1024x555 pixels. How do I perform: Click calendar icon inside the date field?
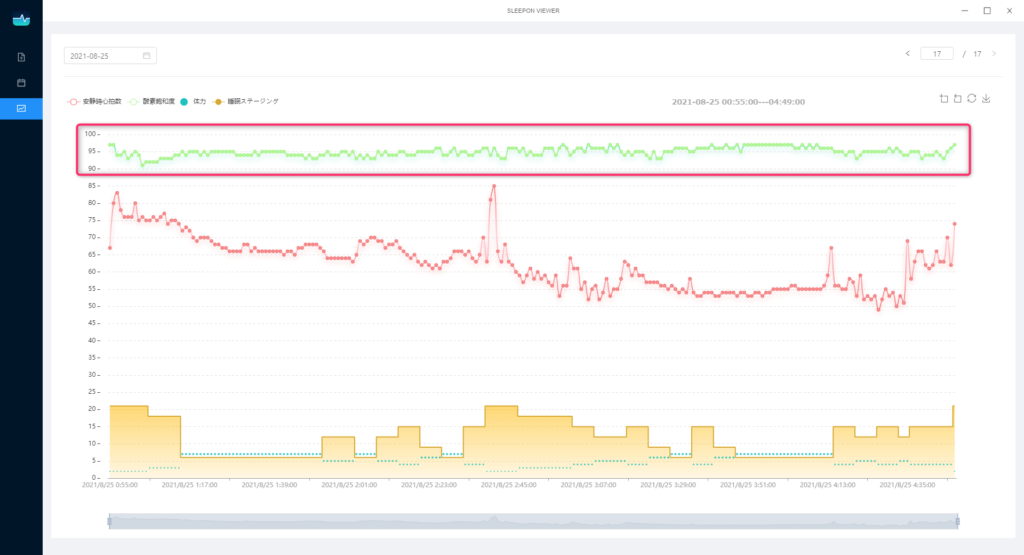click(x=146, y=56)
